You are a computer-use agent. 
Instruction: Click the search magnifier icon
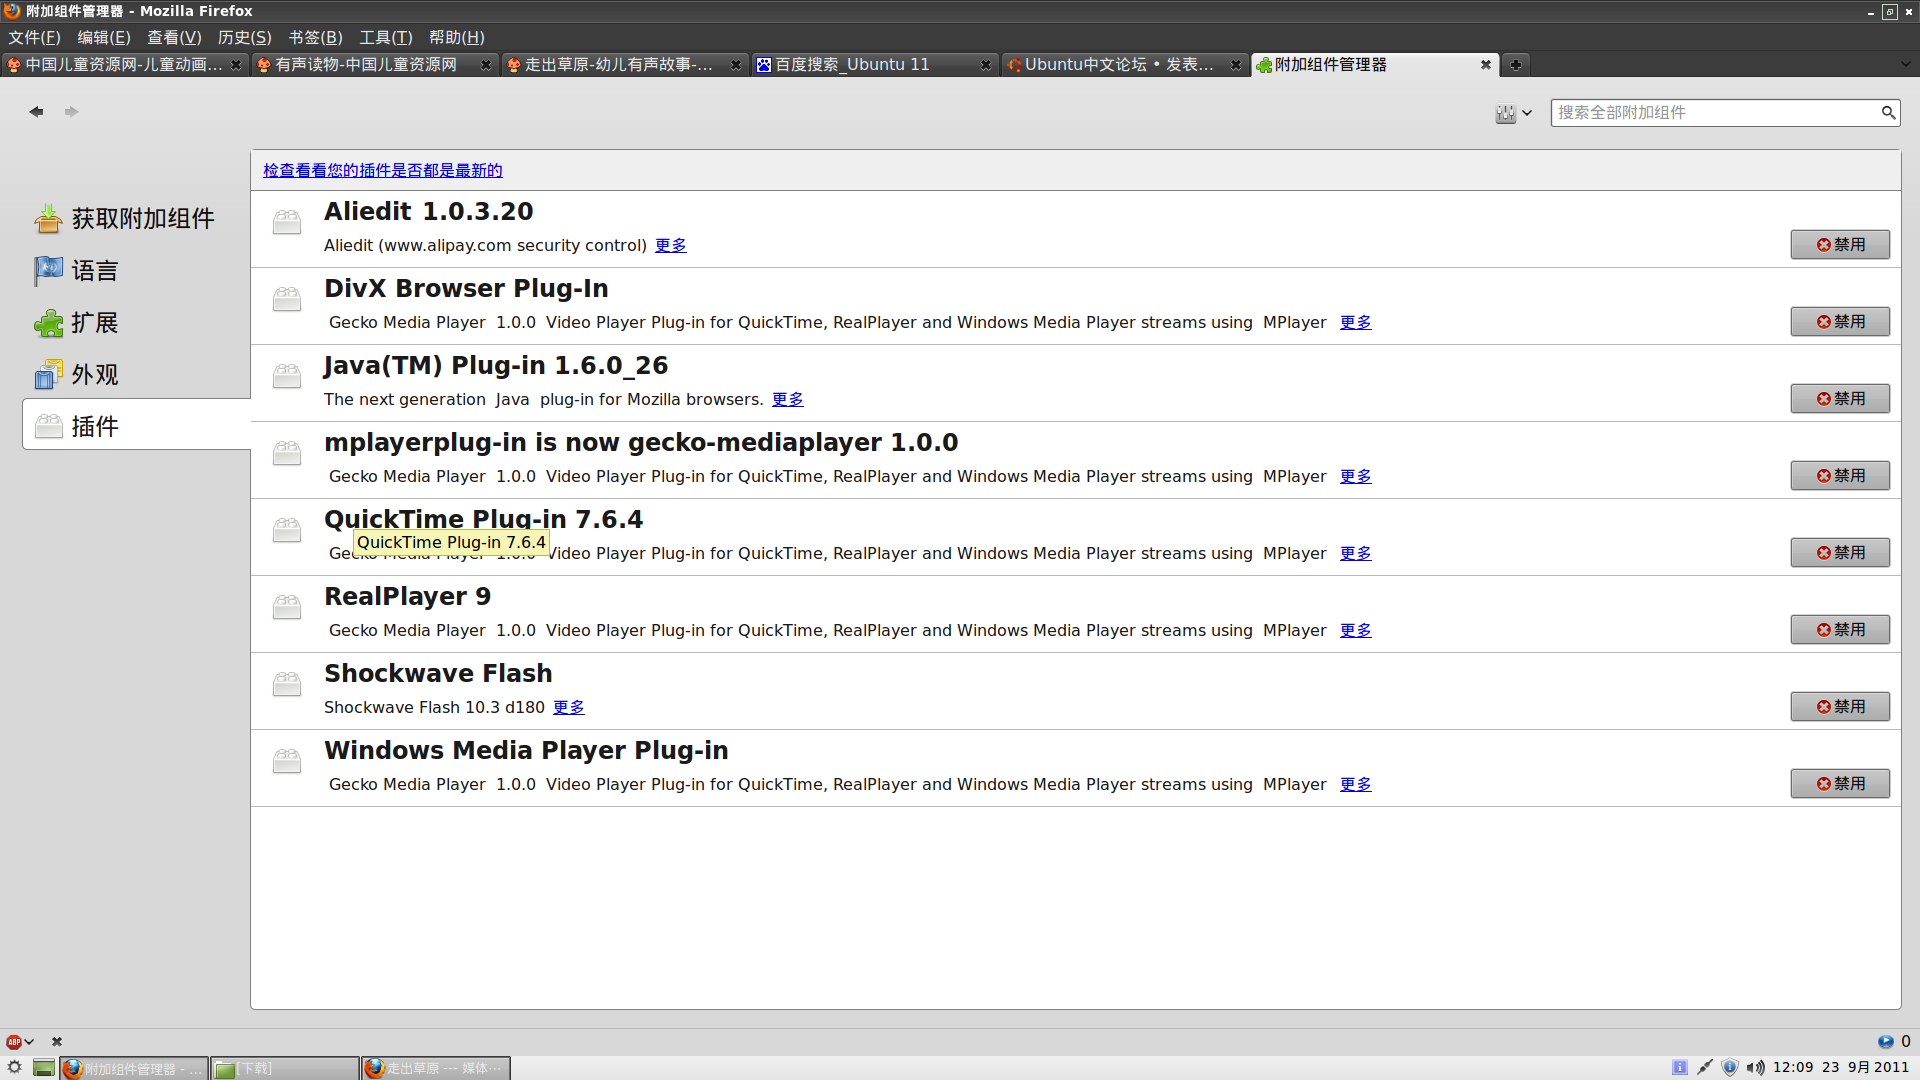[1888, 112]
